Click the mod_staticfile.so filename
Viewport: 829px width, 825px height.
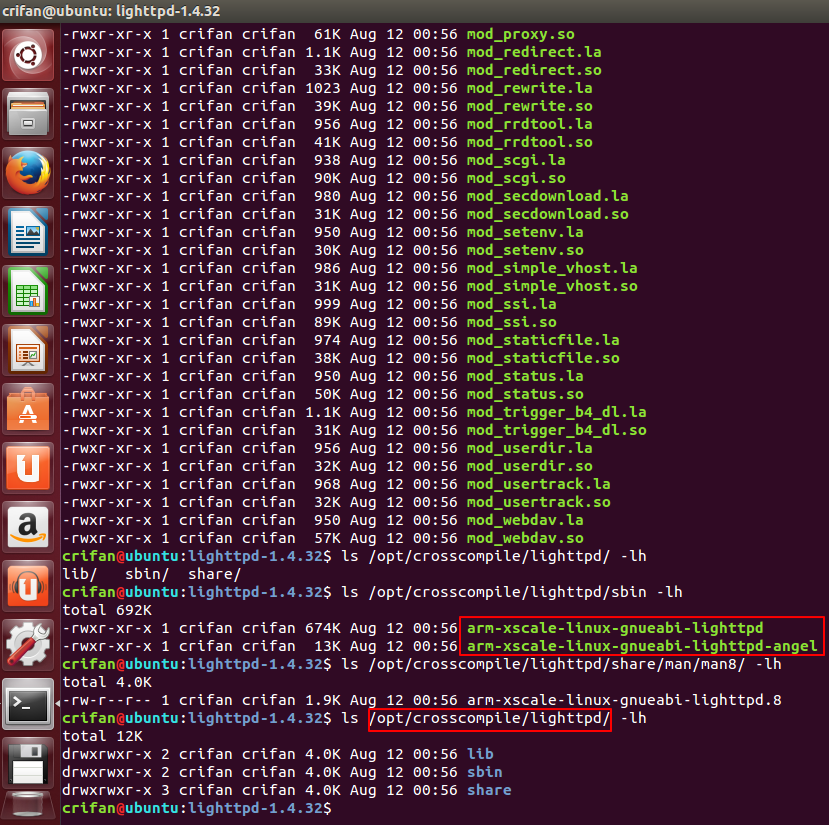click(x=543, y=358)
